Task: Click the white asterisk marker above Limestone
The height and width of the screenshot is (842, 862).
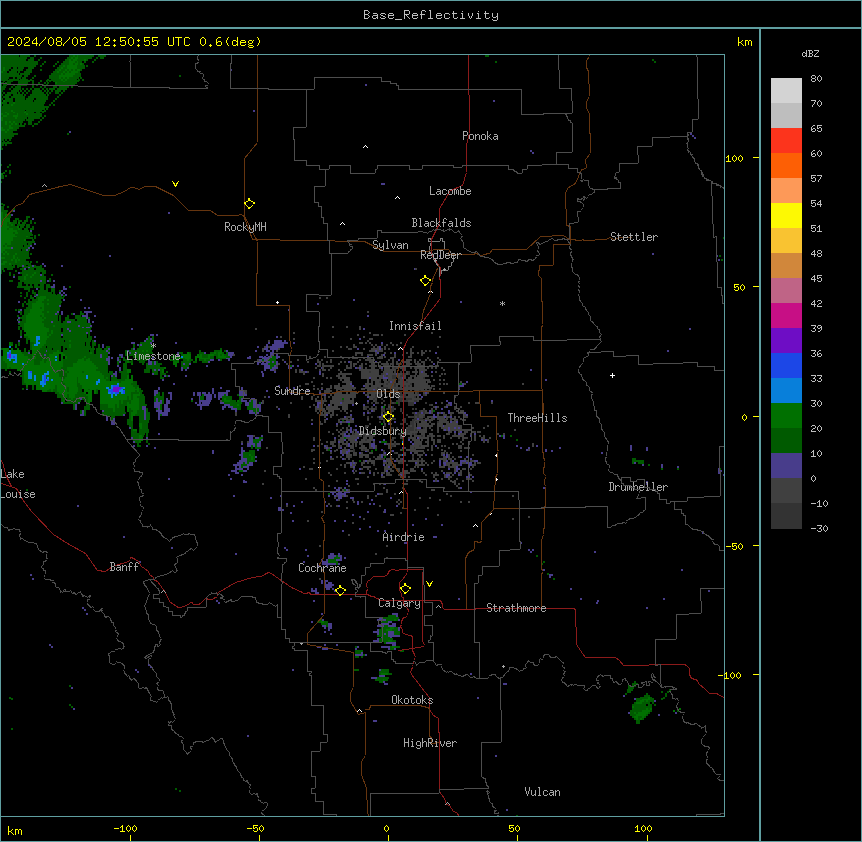Action: tap(153, 346)
